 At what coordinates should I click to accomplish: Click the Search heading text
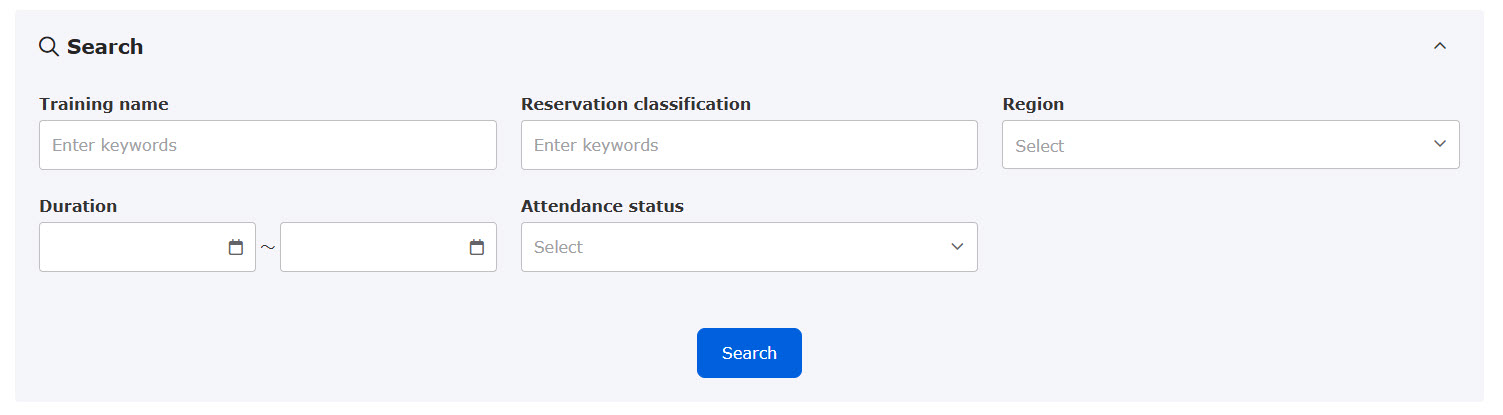[105, 47]
